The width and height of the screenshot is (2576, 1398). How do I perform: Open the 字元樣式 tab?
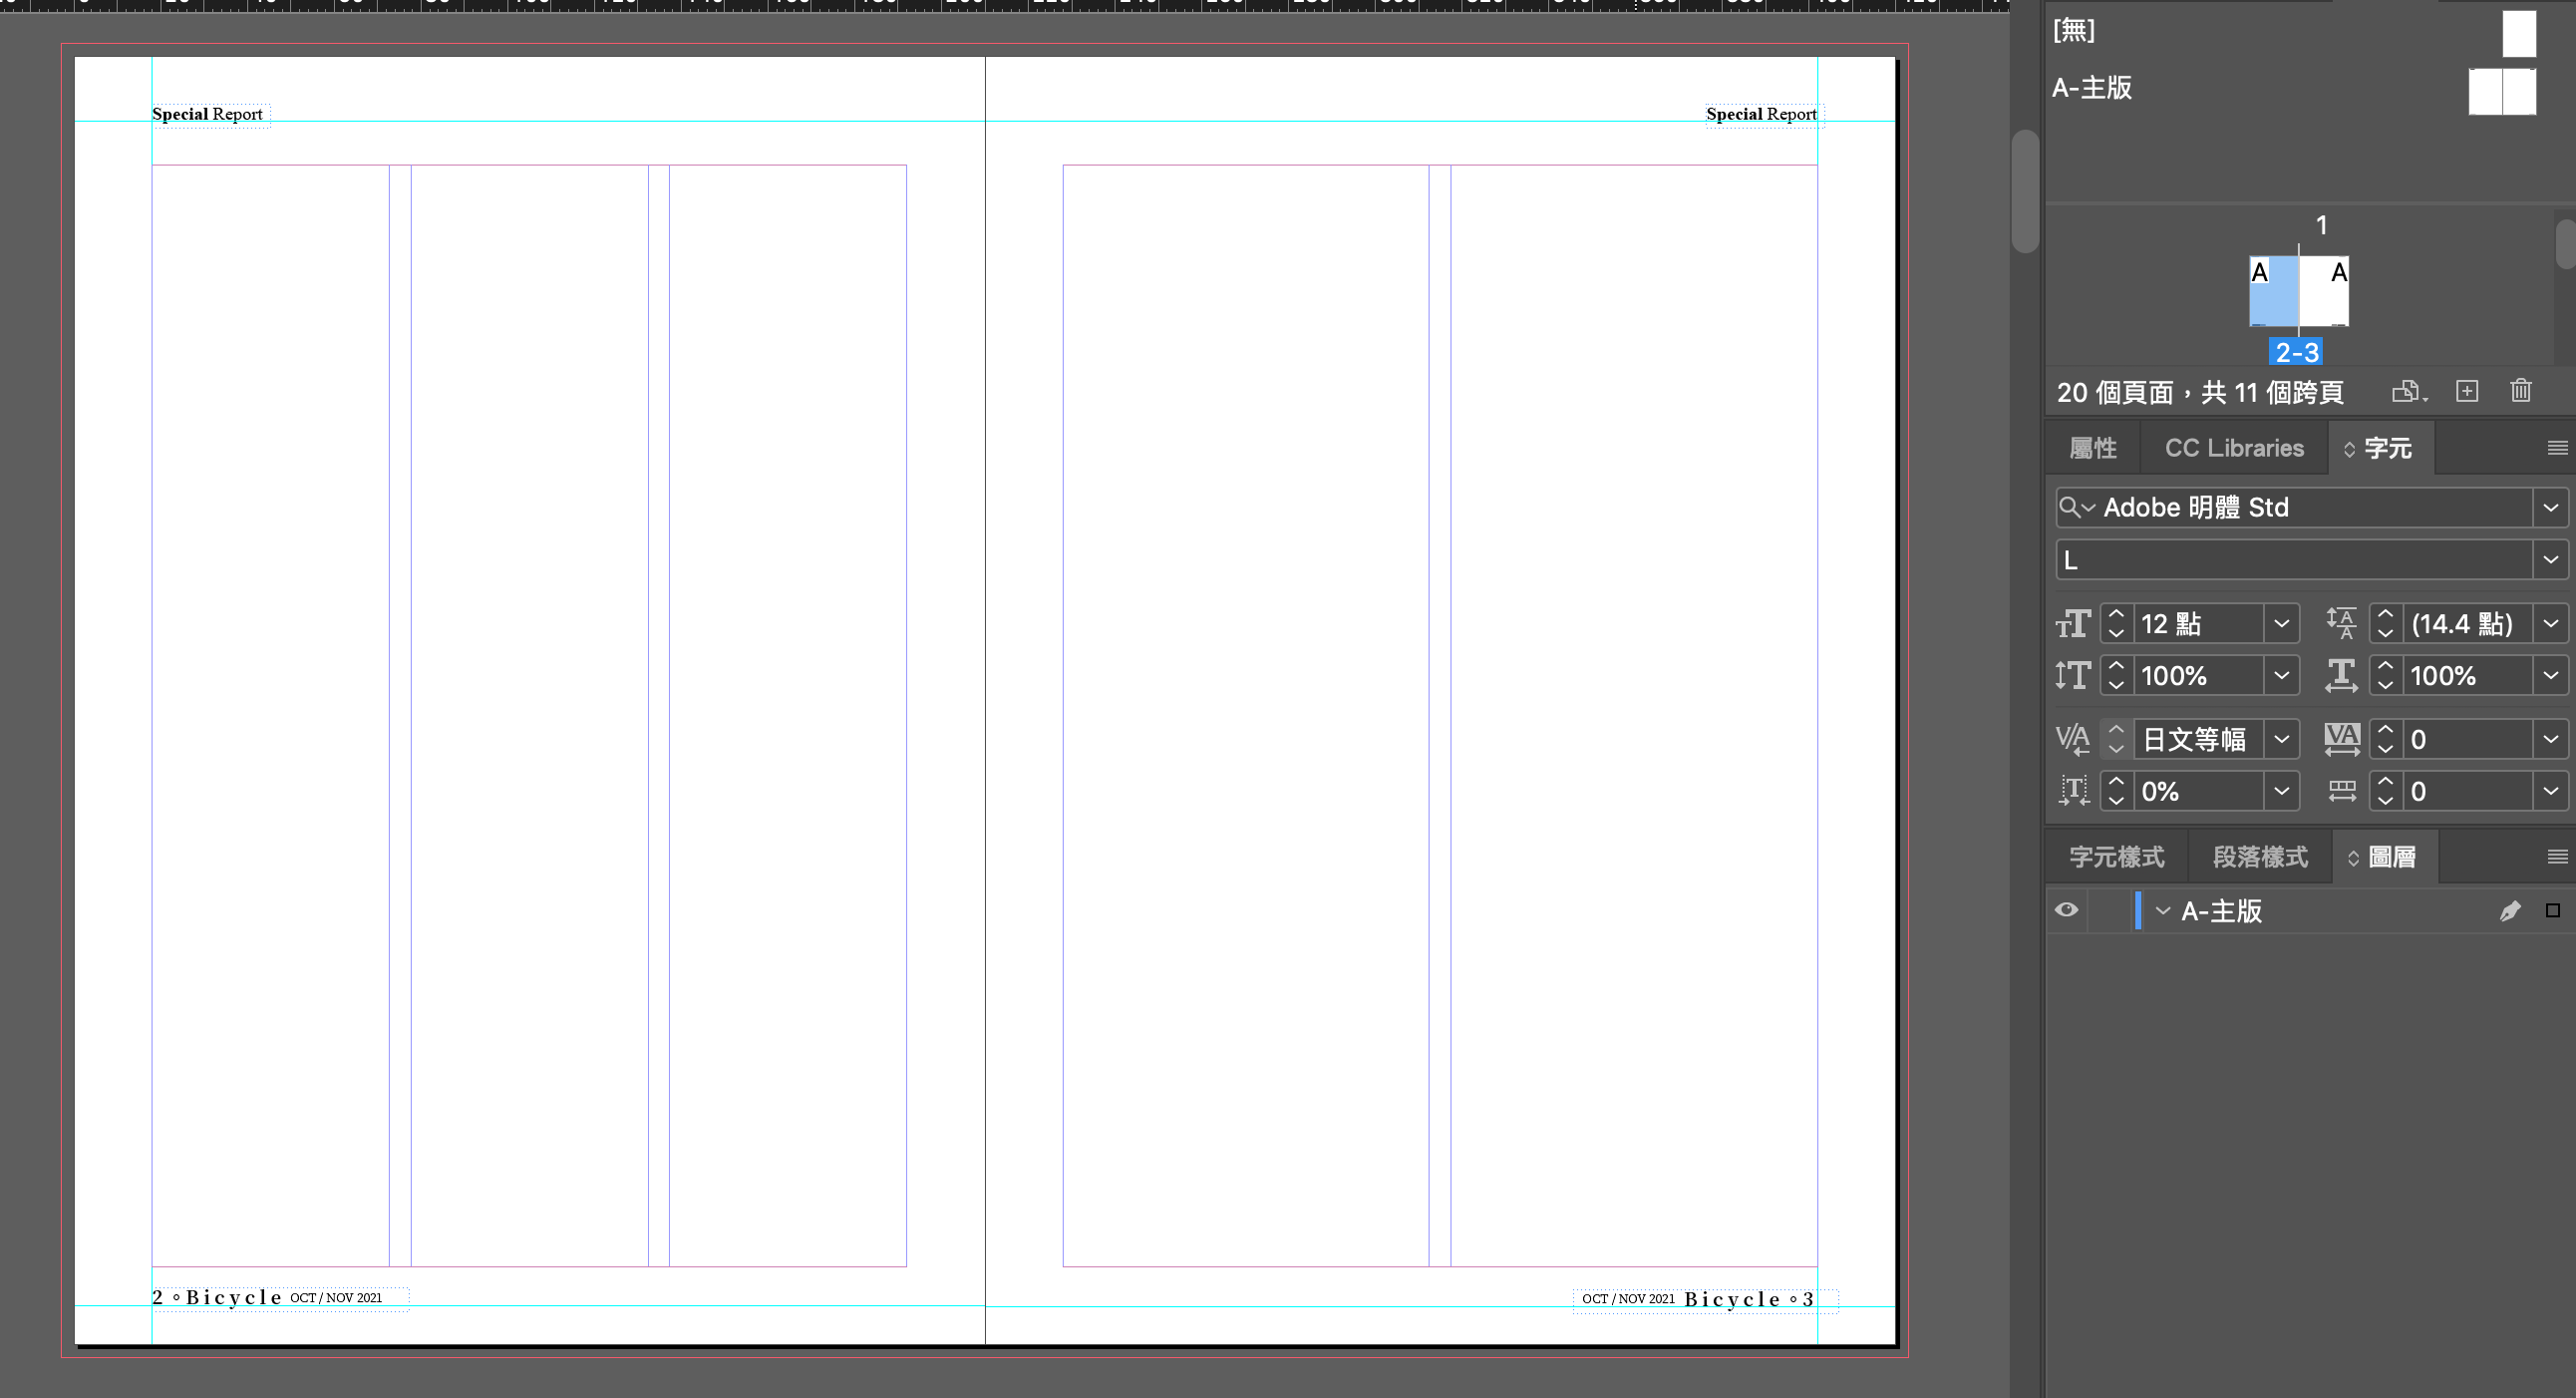point(2116,857)
